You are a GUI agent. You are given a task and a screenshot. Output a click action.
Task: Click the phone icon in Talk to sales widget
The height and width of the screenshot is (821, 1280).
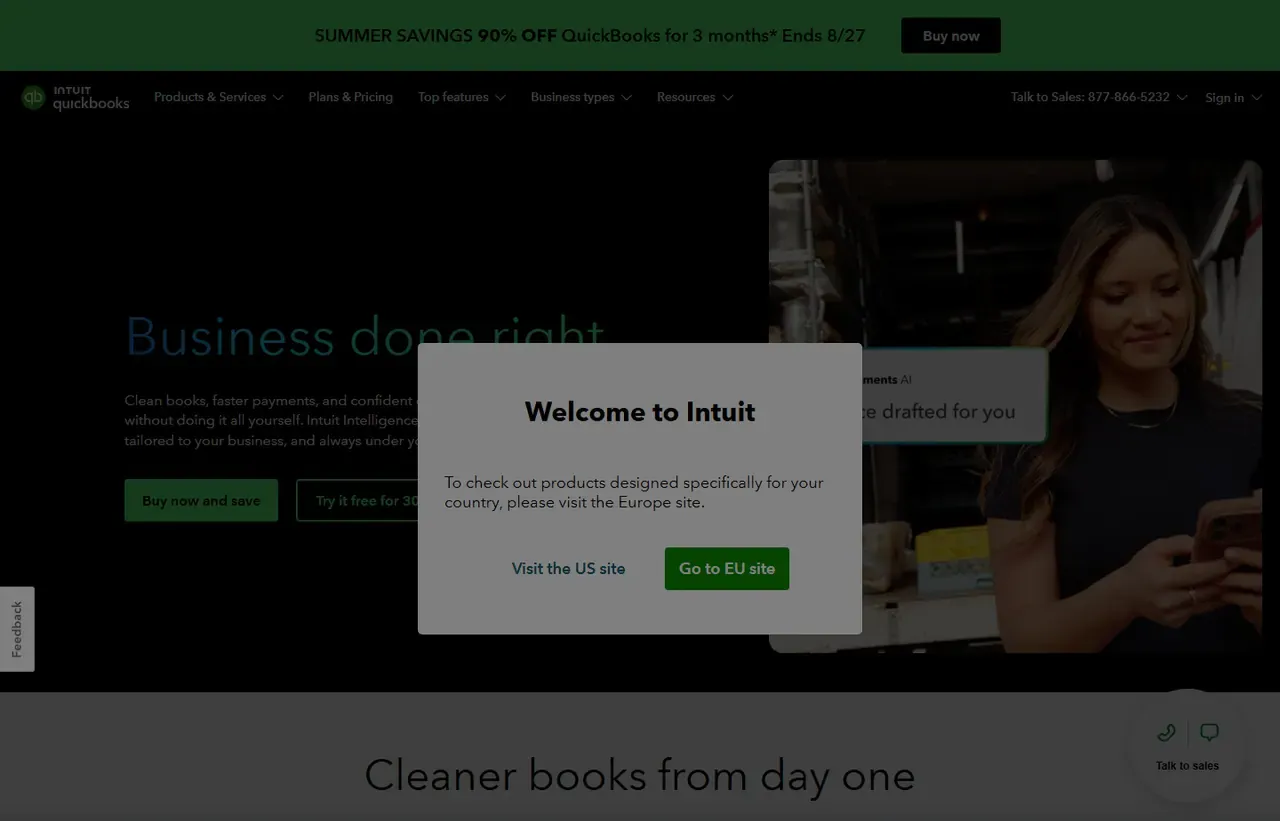(1166, 733)
